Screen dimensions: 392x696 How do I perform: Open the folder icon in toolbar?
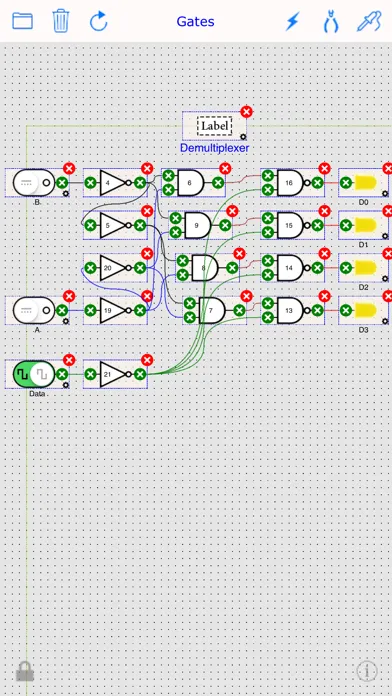coord(22,21)
